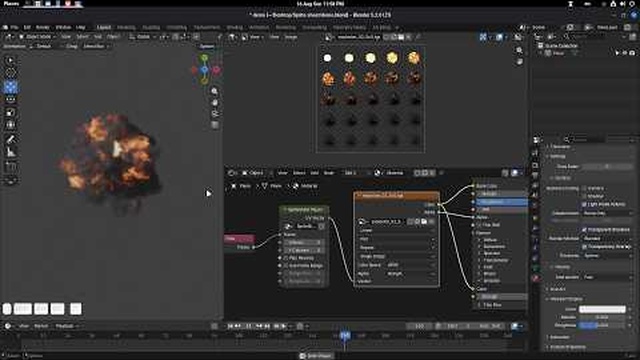
Task: Toggle the camera view icon in viewport
Action: click(x=215, y=113)
